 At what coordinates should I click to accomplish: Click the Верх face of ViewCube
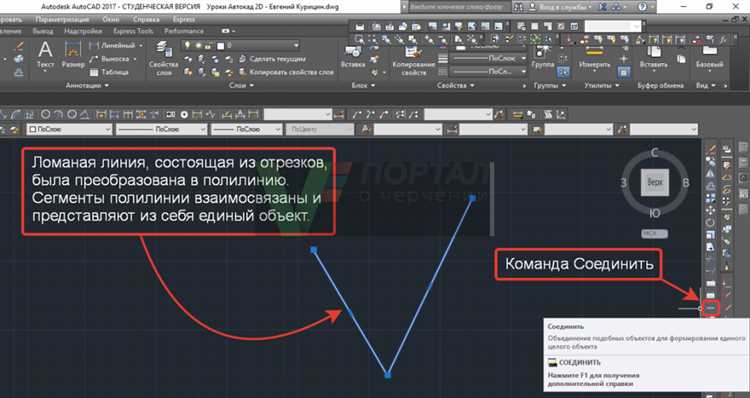654,182
